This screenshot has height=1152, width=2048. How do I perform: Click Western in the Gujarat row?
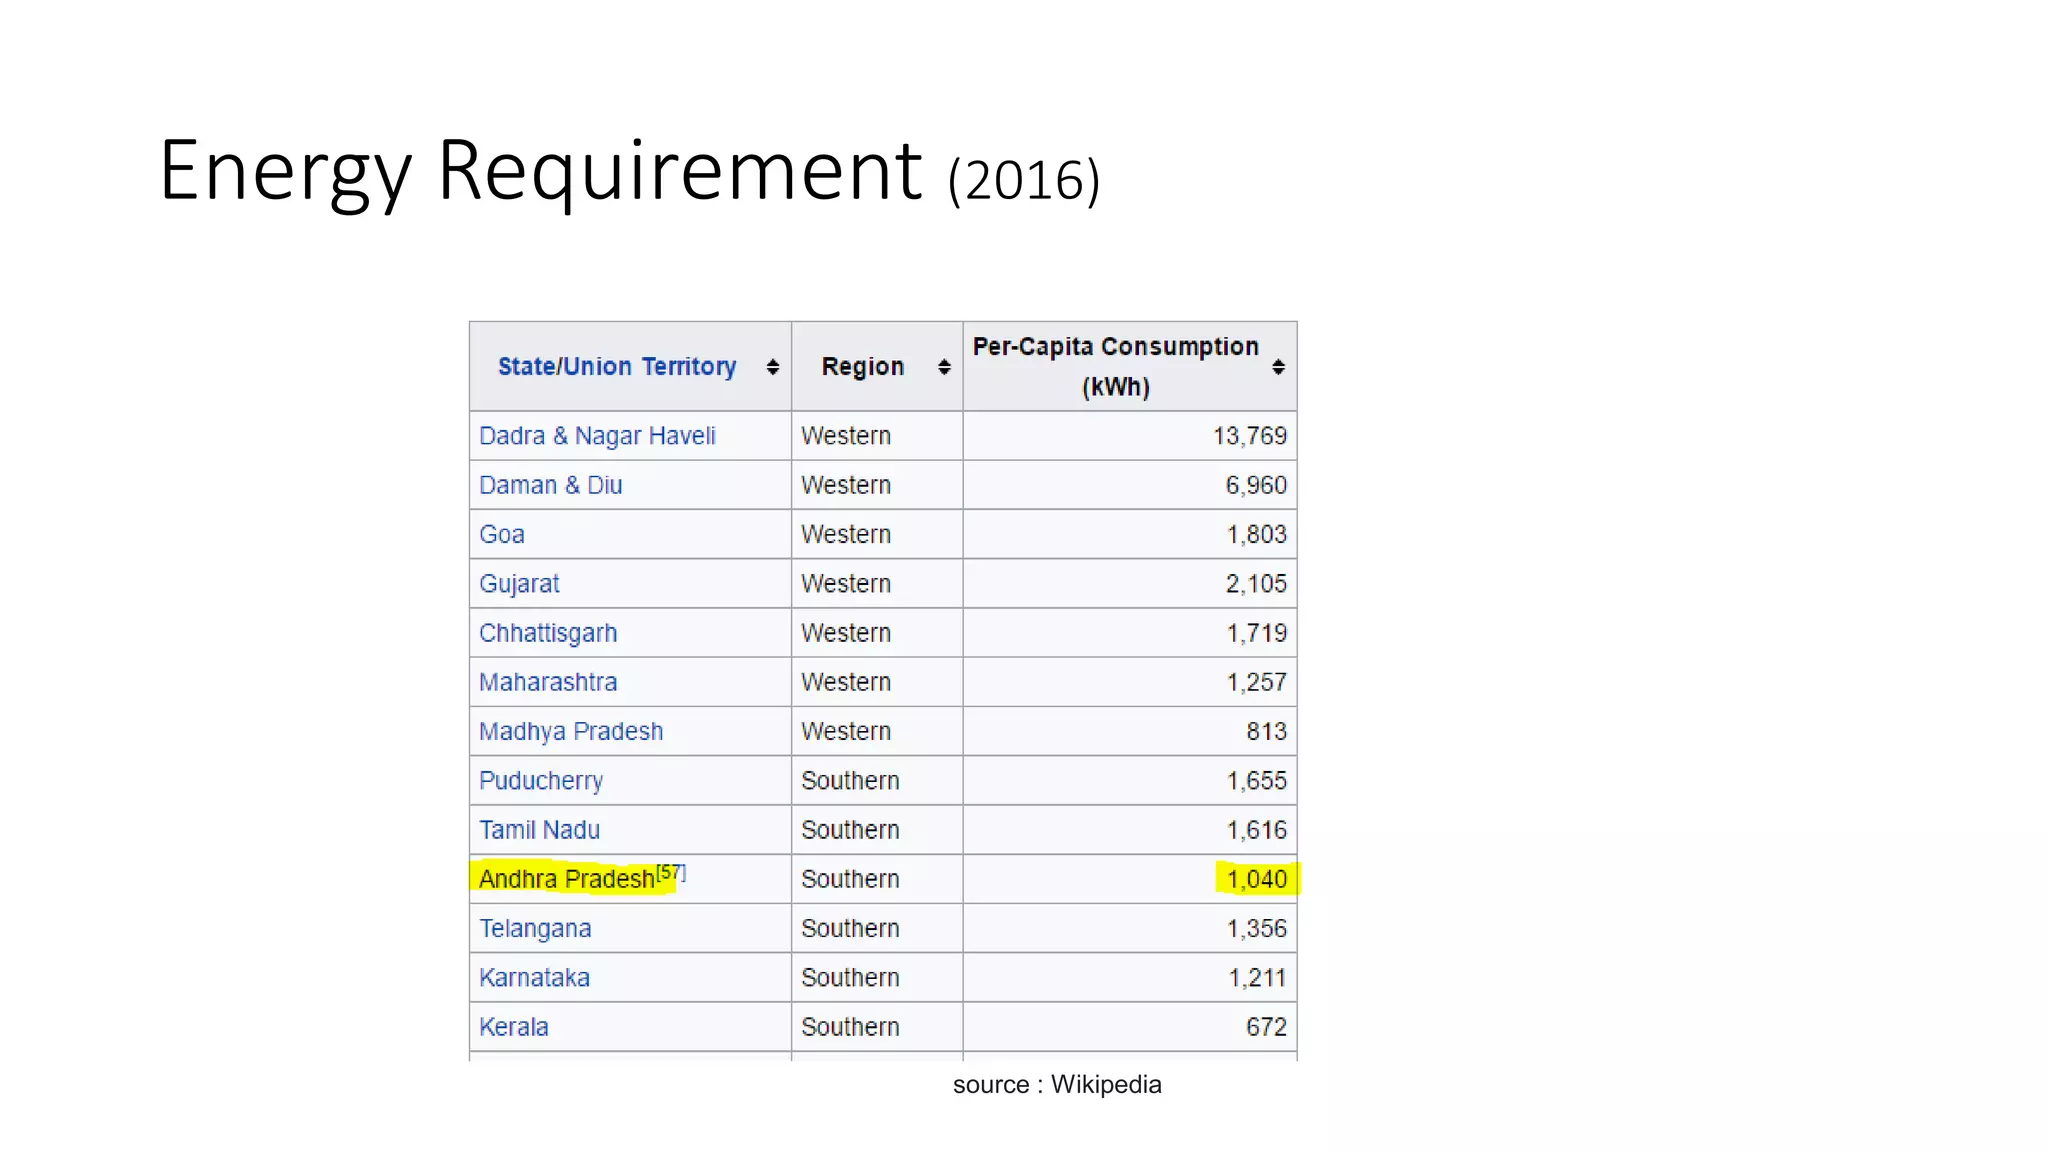(846, 584)
